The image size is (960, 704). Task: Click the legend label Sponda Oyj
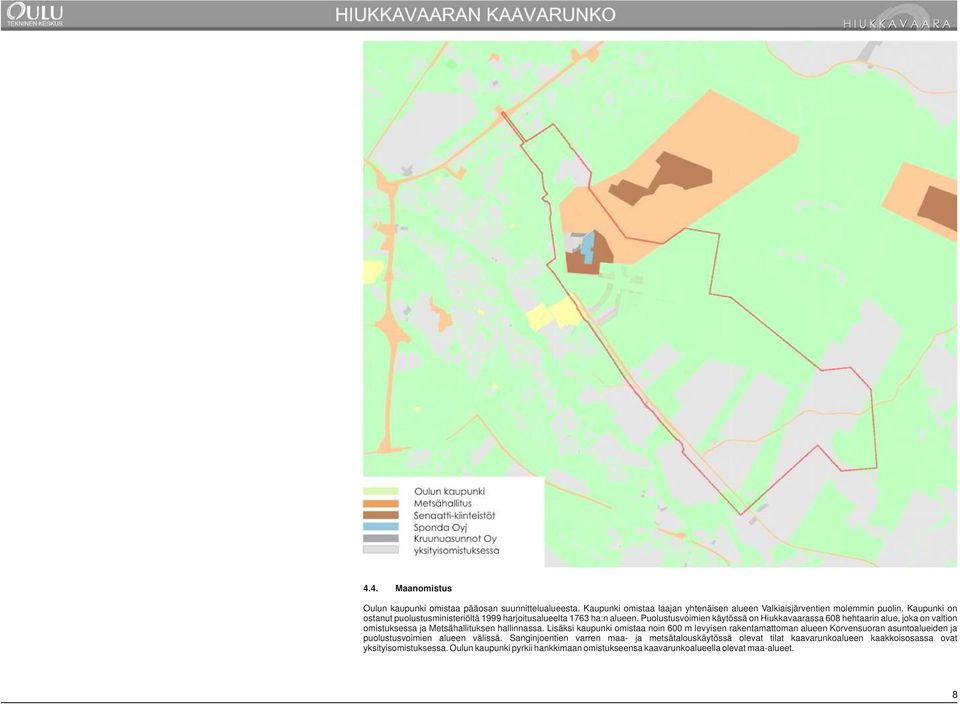[441, 527]
